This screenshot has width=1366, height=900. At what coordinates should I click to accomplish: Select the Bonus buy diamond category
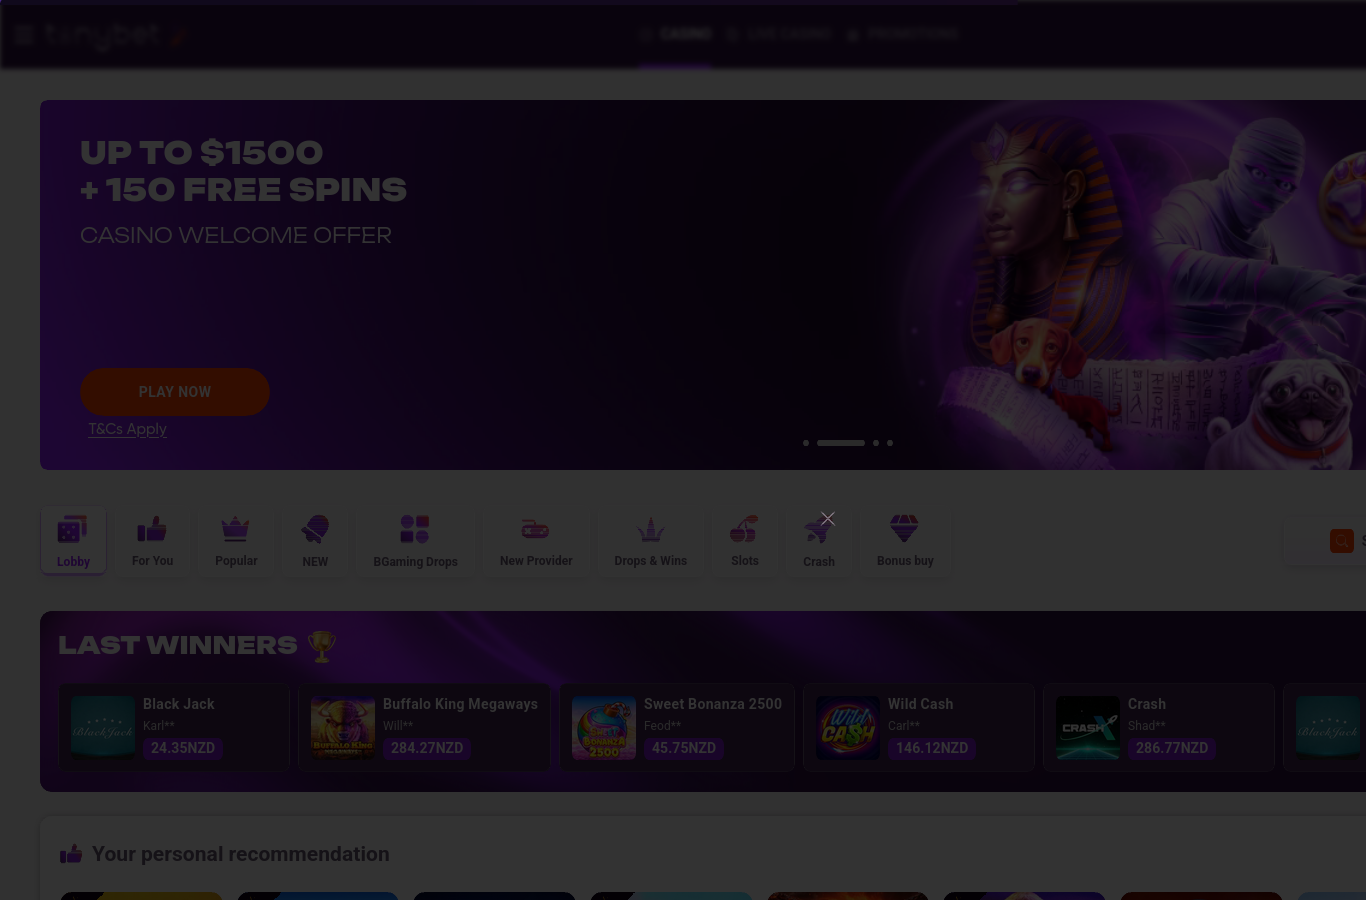tap(905, 541)
